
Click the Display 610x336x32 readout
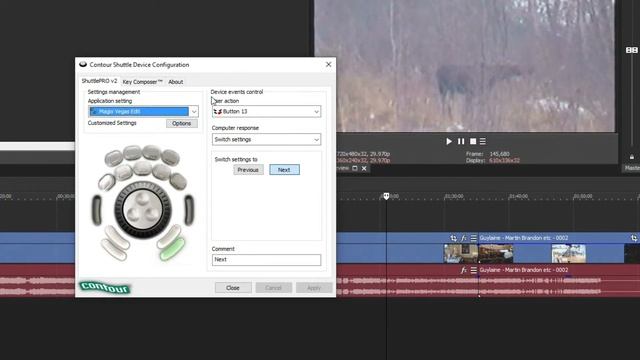click(x=493, y=160)
